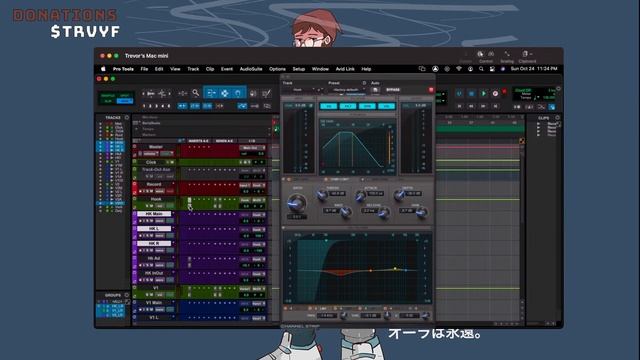Select the Trim tool

coord(211,93)
